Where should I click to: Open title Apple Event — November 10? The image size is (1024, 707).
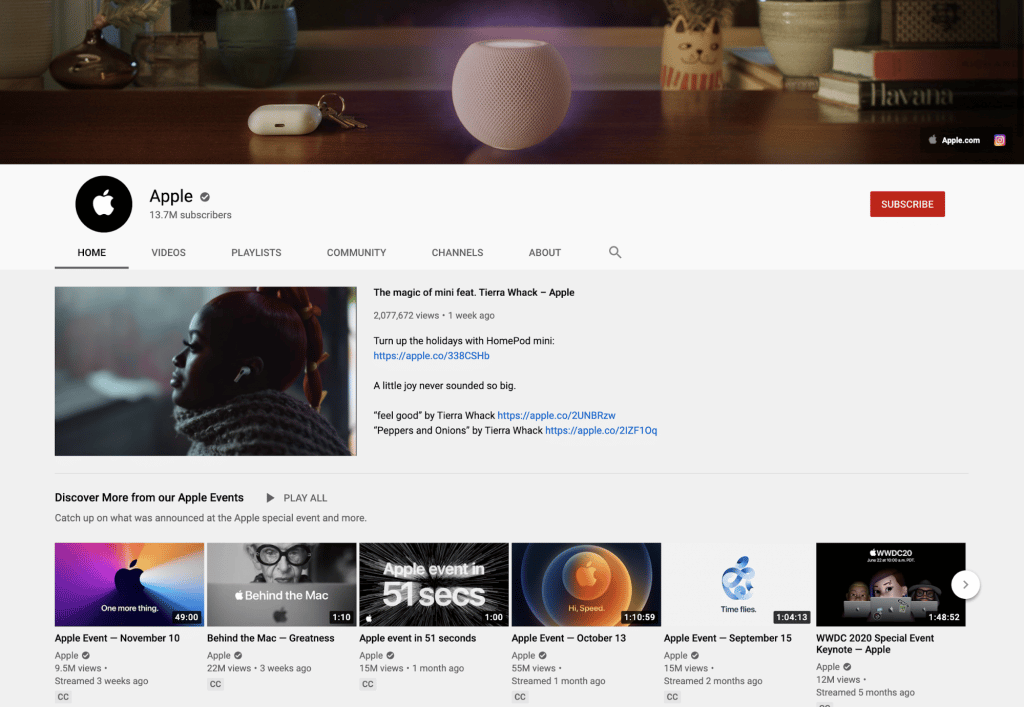117,638
